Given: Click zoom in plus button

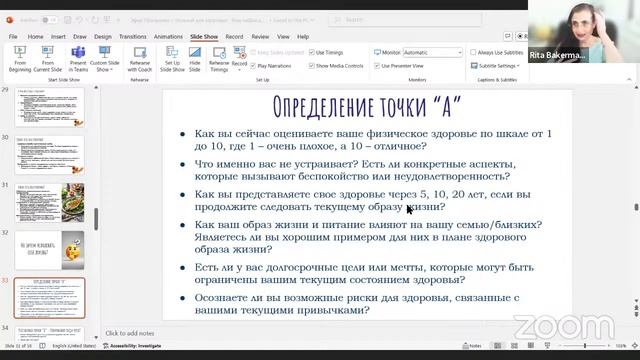Looking at the screenshot, I should [x=609, y=346].
